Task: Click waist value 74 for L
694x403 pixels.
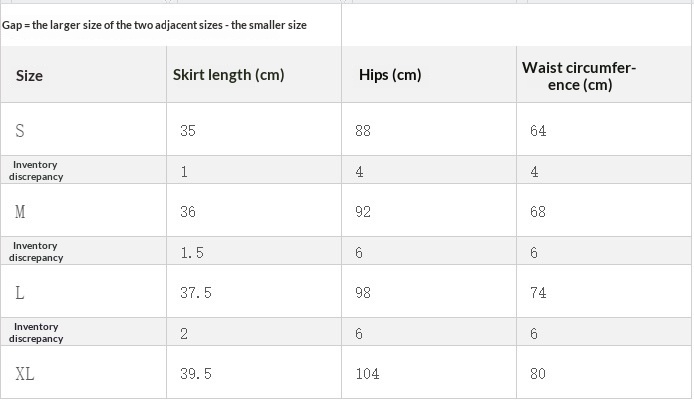Action: click(538, 292)
